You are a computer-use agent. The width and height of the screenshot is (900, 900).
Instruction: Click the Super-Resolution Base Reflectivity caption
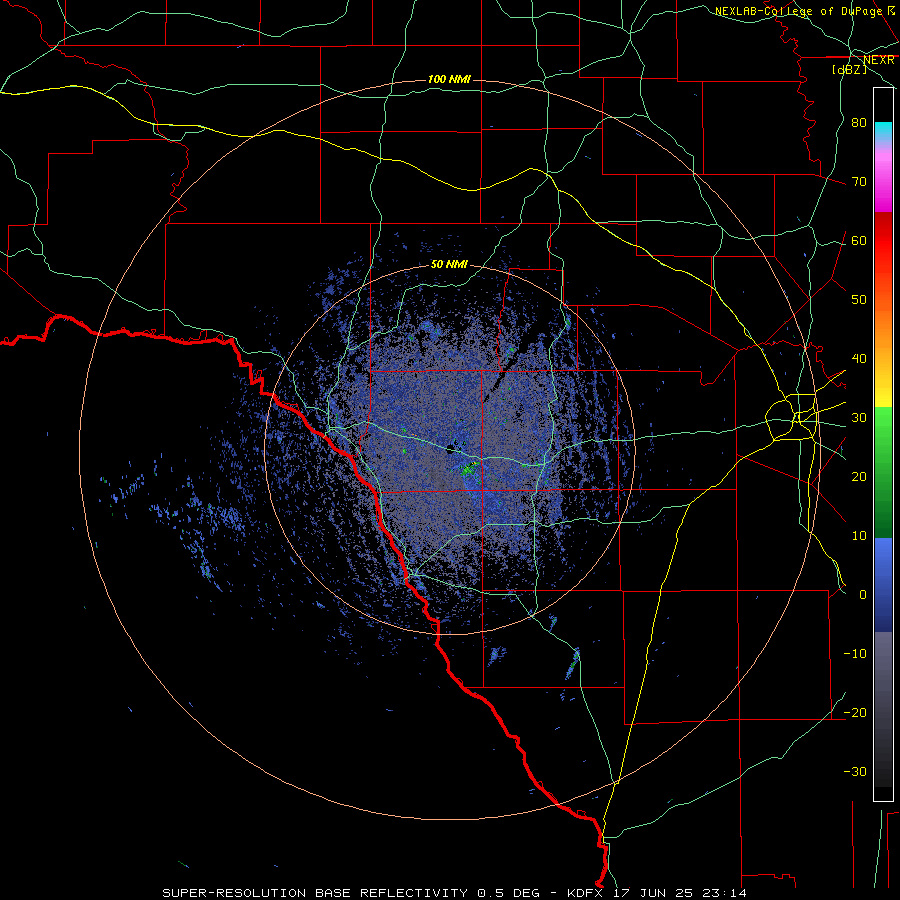coord(314,893)
